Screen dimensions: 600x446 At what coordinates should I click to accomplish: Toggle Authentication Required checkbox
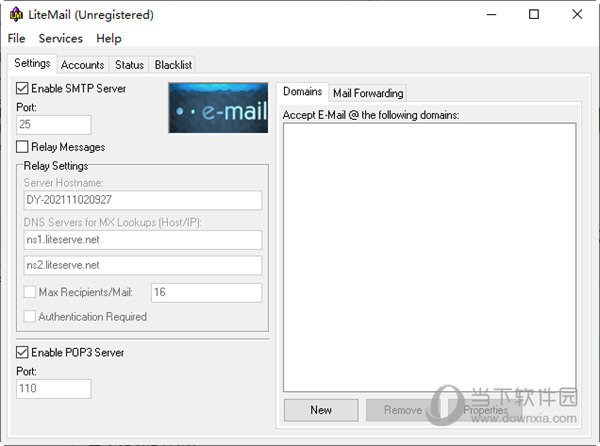point(30,317)
